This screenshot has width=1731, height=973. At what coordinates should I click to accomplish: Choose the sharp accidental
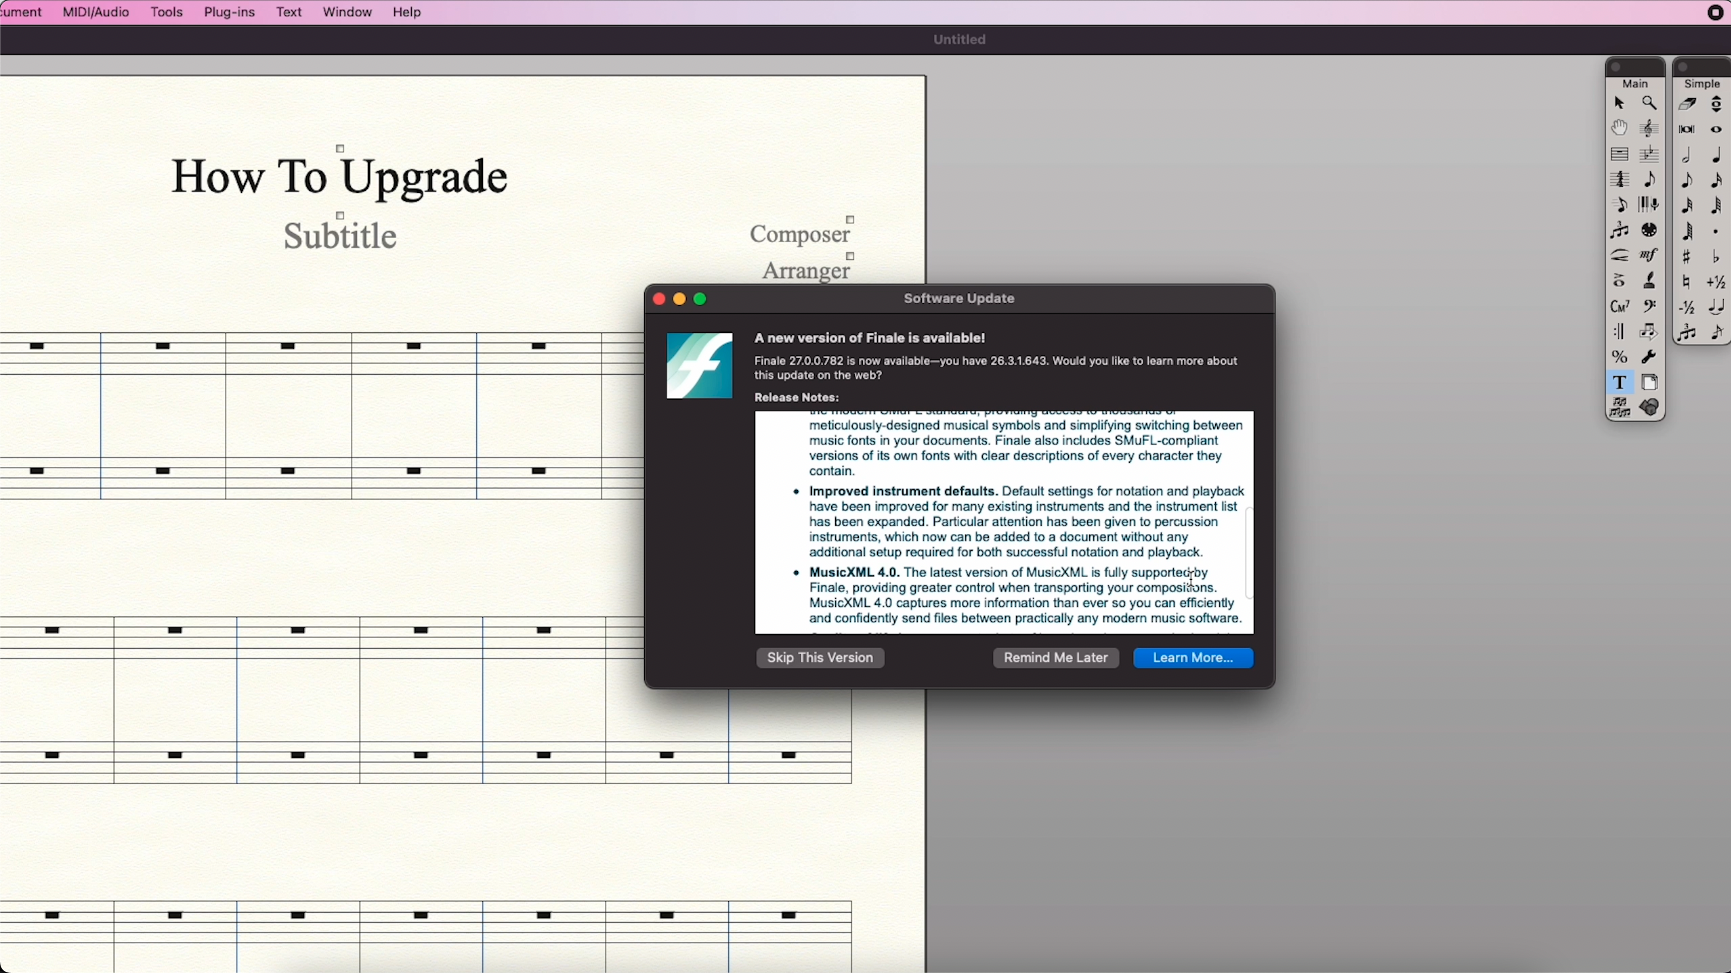click(x=1687, y=257)
